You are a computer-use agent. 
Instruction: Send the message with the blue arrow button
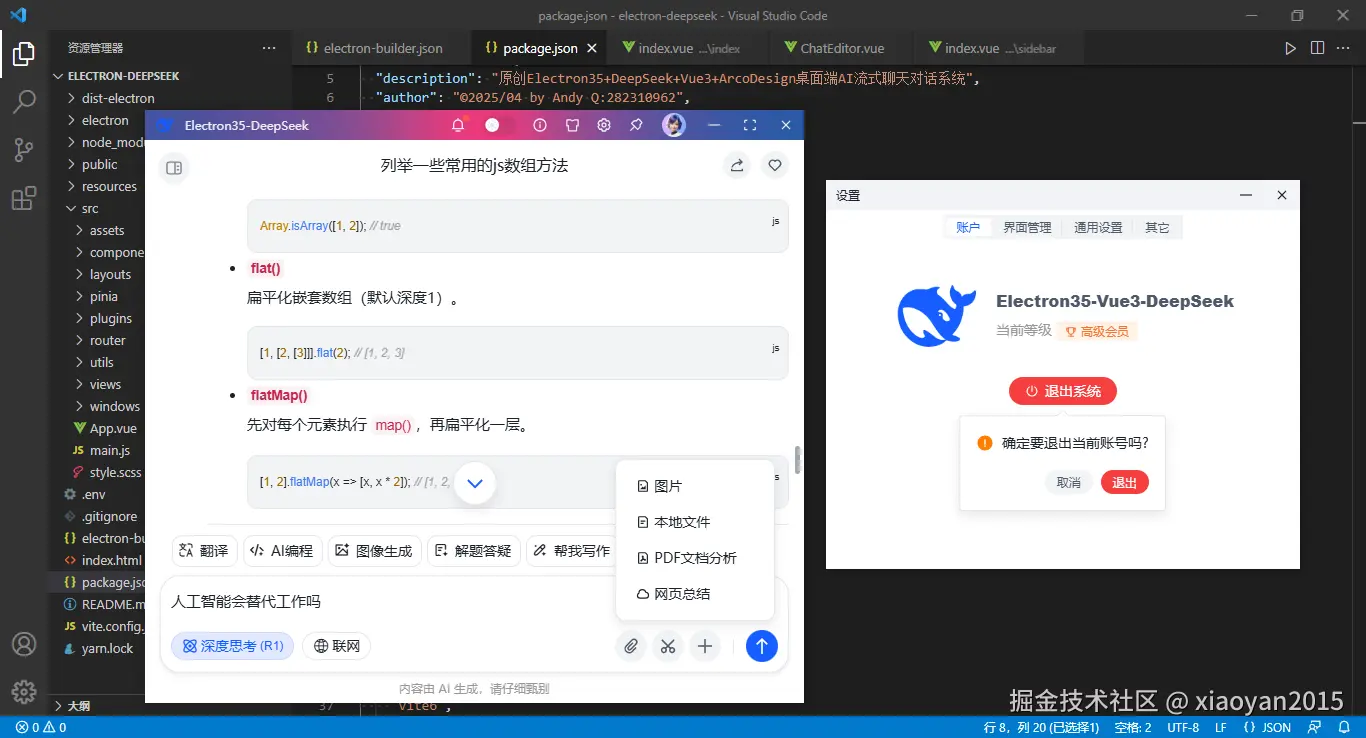coord(762,646)
